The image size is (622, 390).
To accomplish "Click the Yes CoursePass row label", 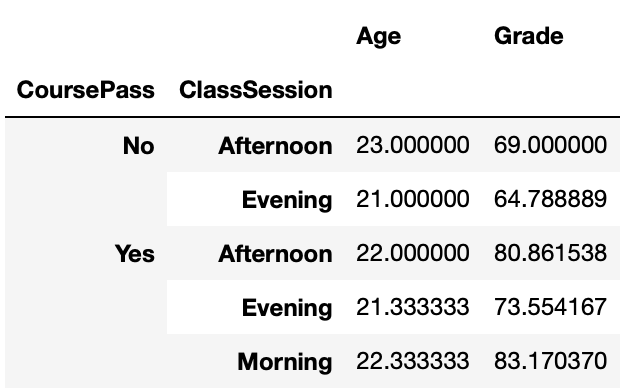I will point(134,254).
